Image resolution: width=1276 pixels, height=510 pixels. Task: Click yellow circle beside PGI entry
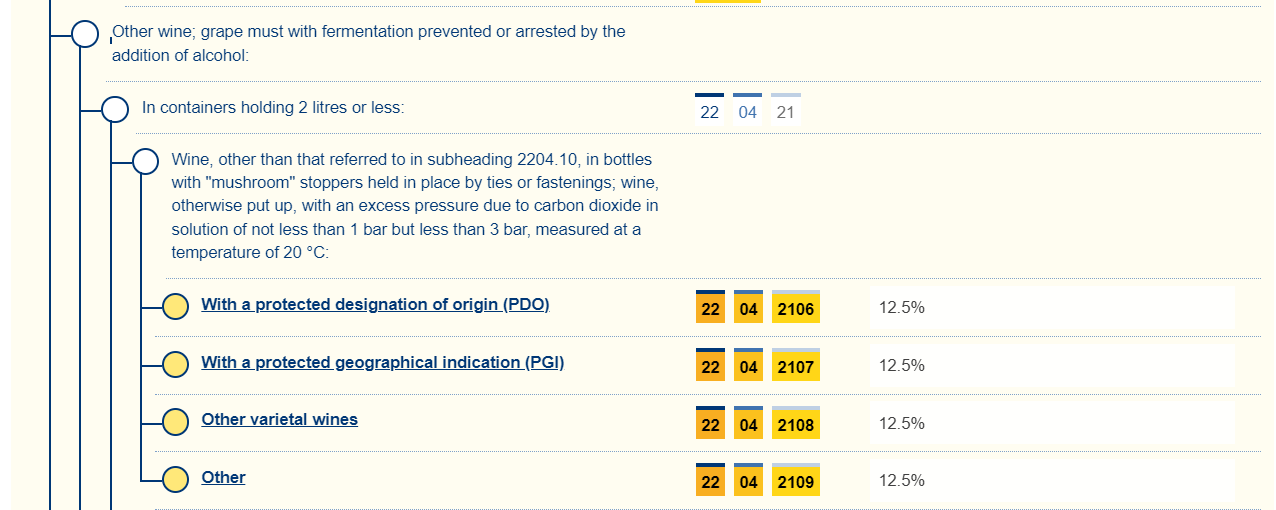coord(175,365)
